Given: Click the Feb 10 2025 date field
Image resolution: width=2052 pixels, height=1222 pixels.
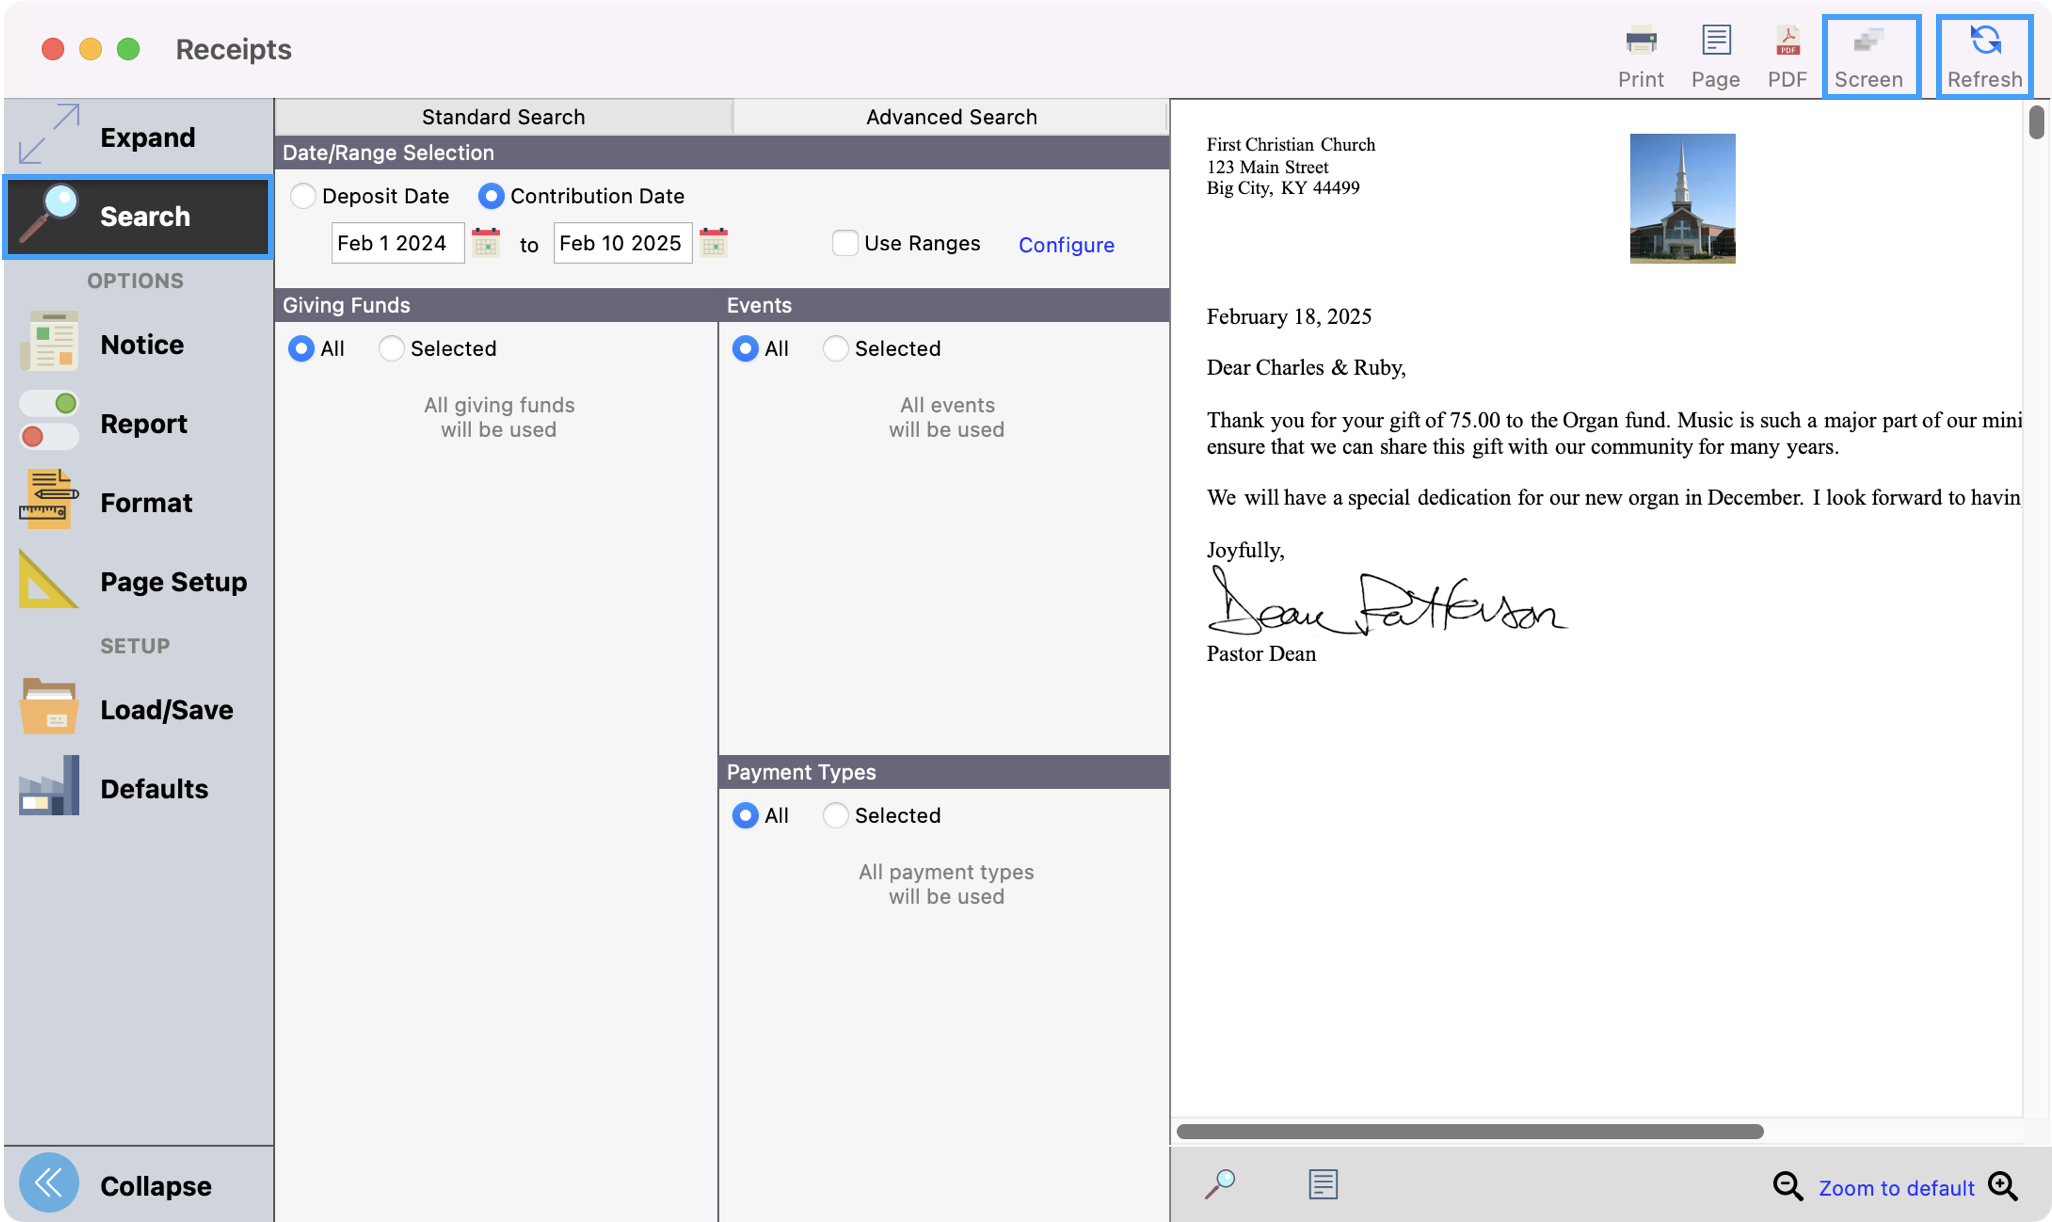Looking at the screenshot, I should pos(621,243).
